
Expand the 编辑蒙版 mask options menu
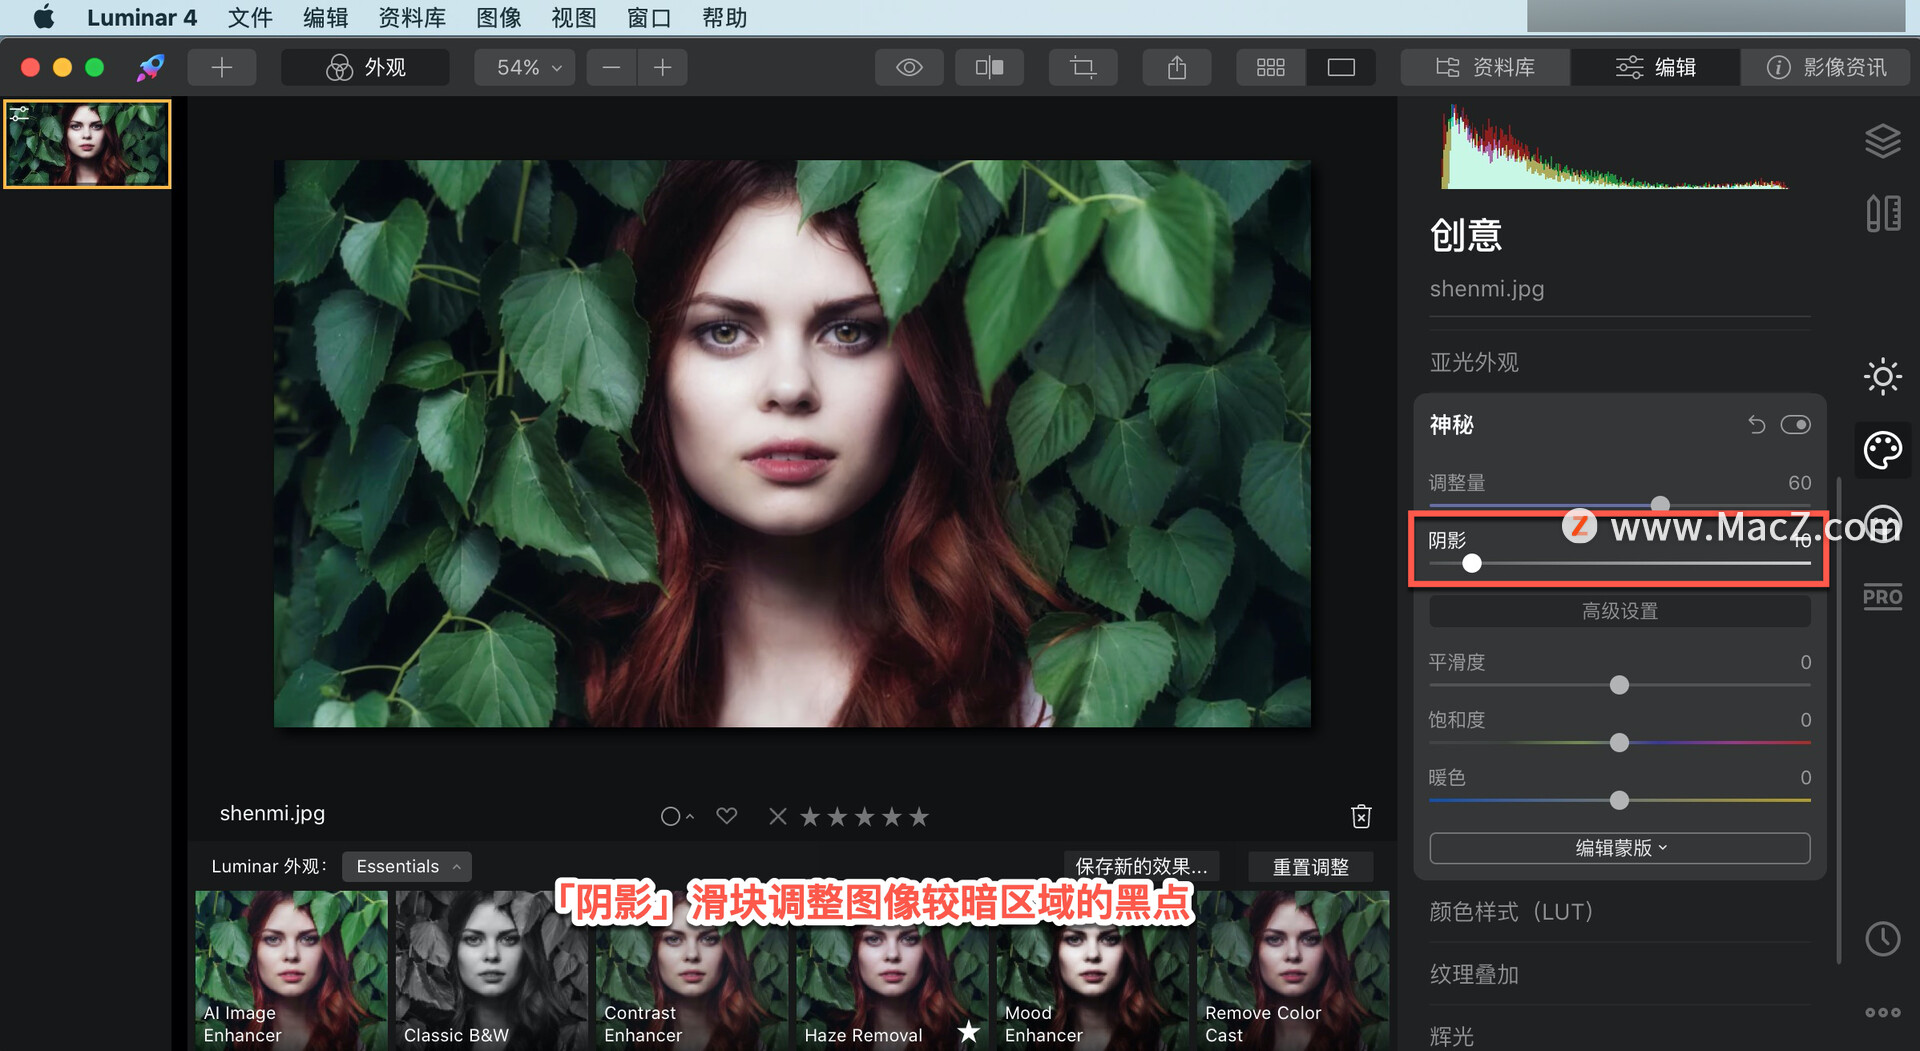tap(1618, 847)
